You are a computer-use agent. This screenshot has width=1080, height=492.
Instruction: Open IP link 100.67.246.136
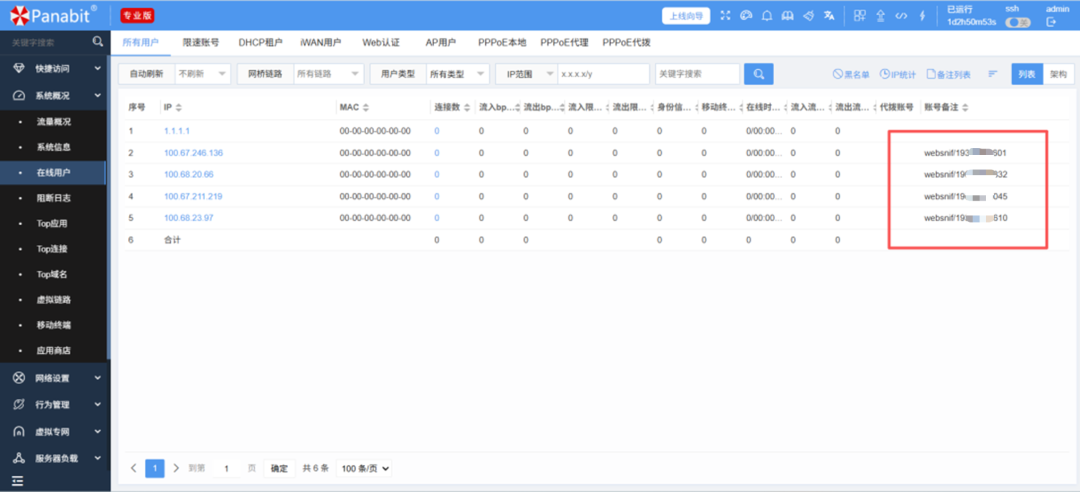[194, 152]
